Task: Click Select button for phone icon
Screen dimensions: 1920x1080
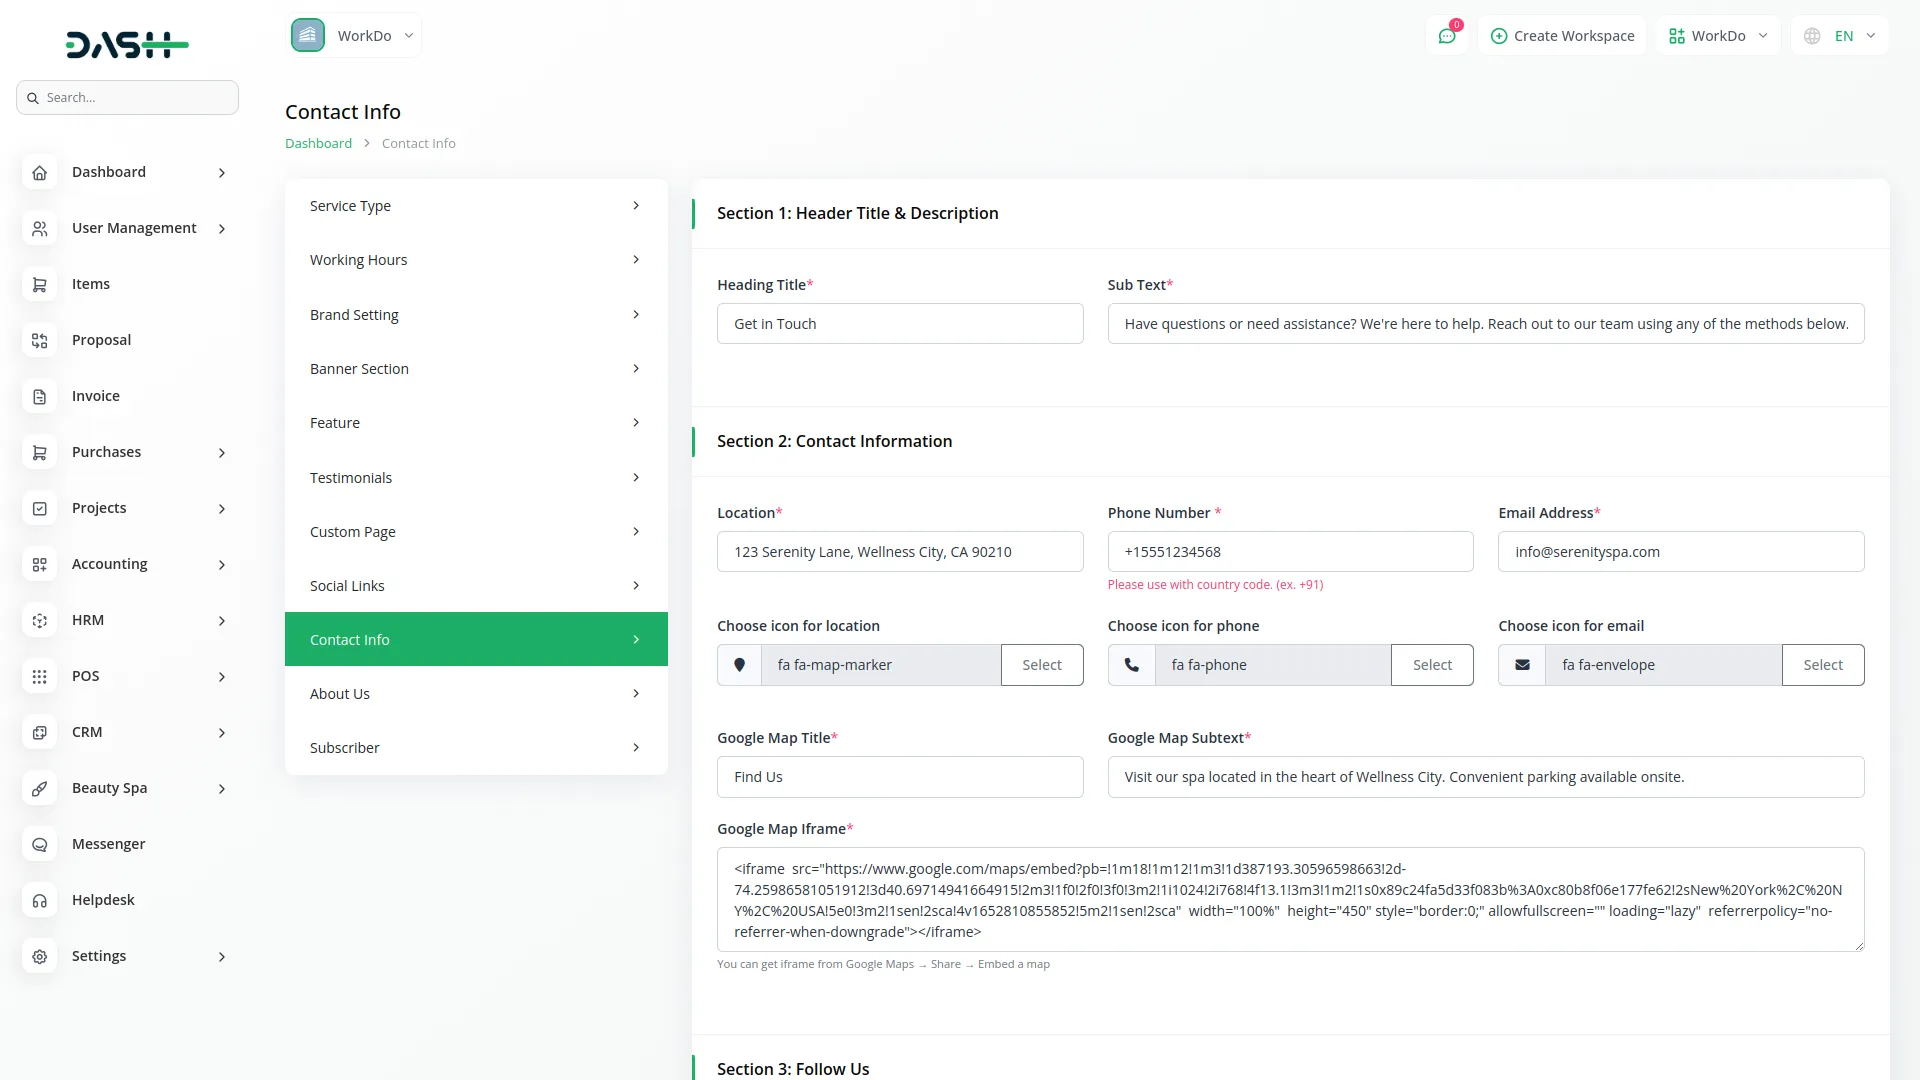Action: [1432, 665]
